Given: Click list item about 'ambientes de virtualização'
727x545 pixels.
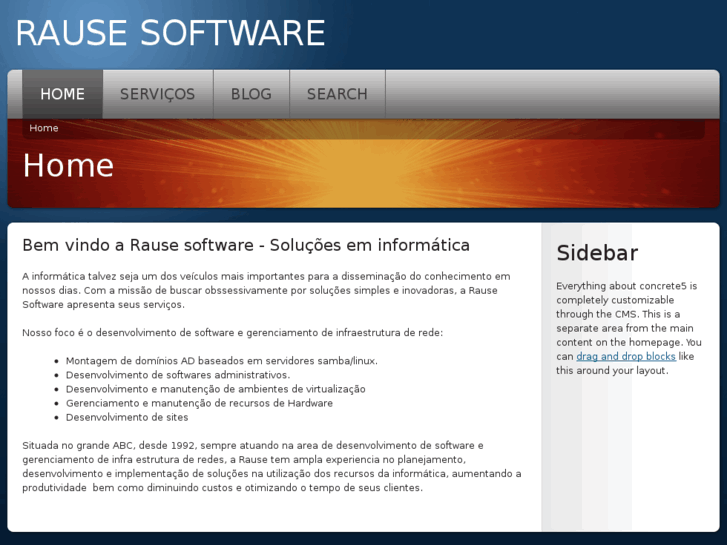Looking at the screenshot, I should (216, 389).
